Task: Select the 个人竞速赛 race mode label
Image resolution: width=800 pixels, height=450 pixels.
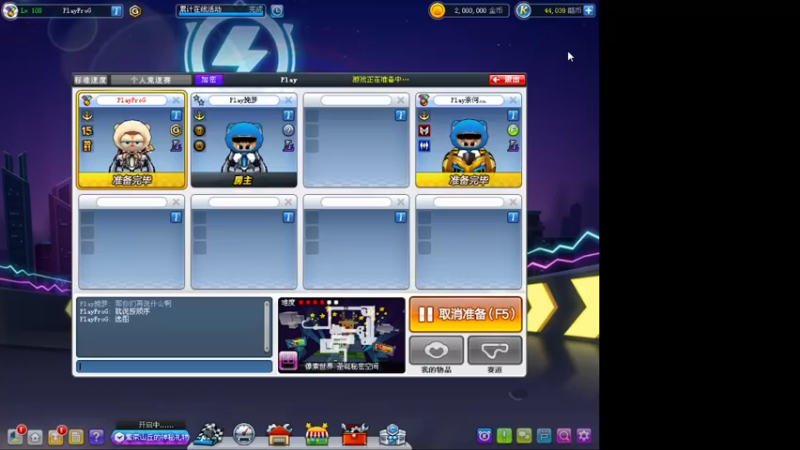Action: pyautogui.click(x=151, y=80)
